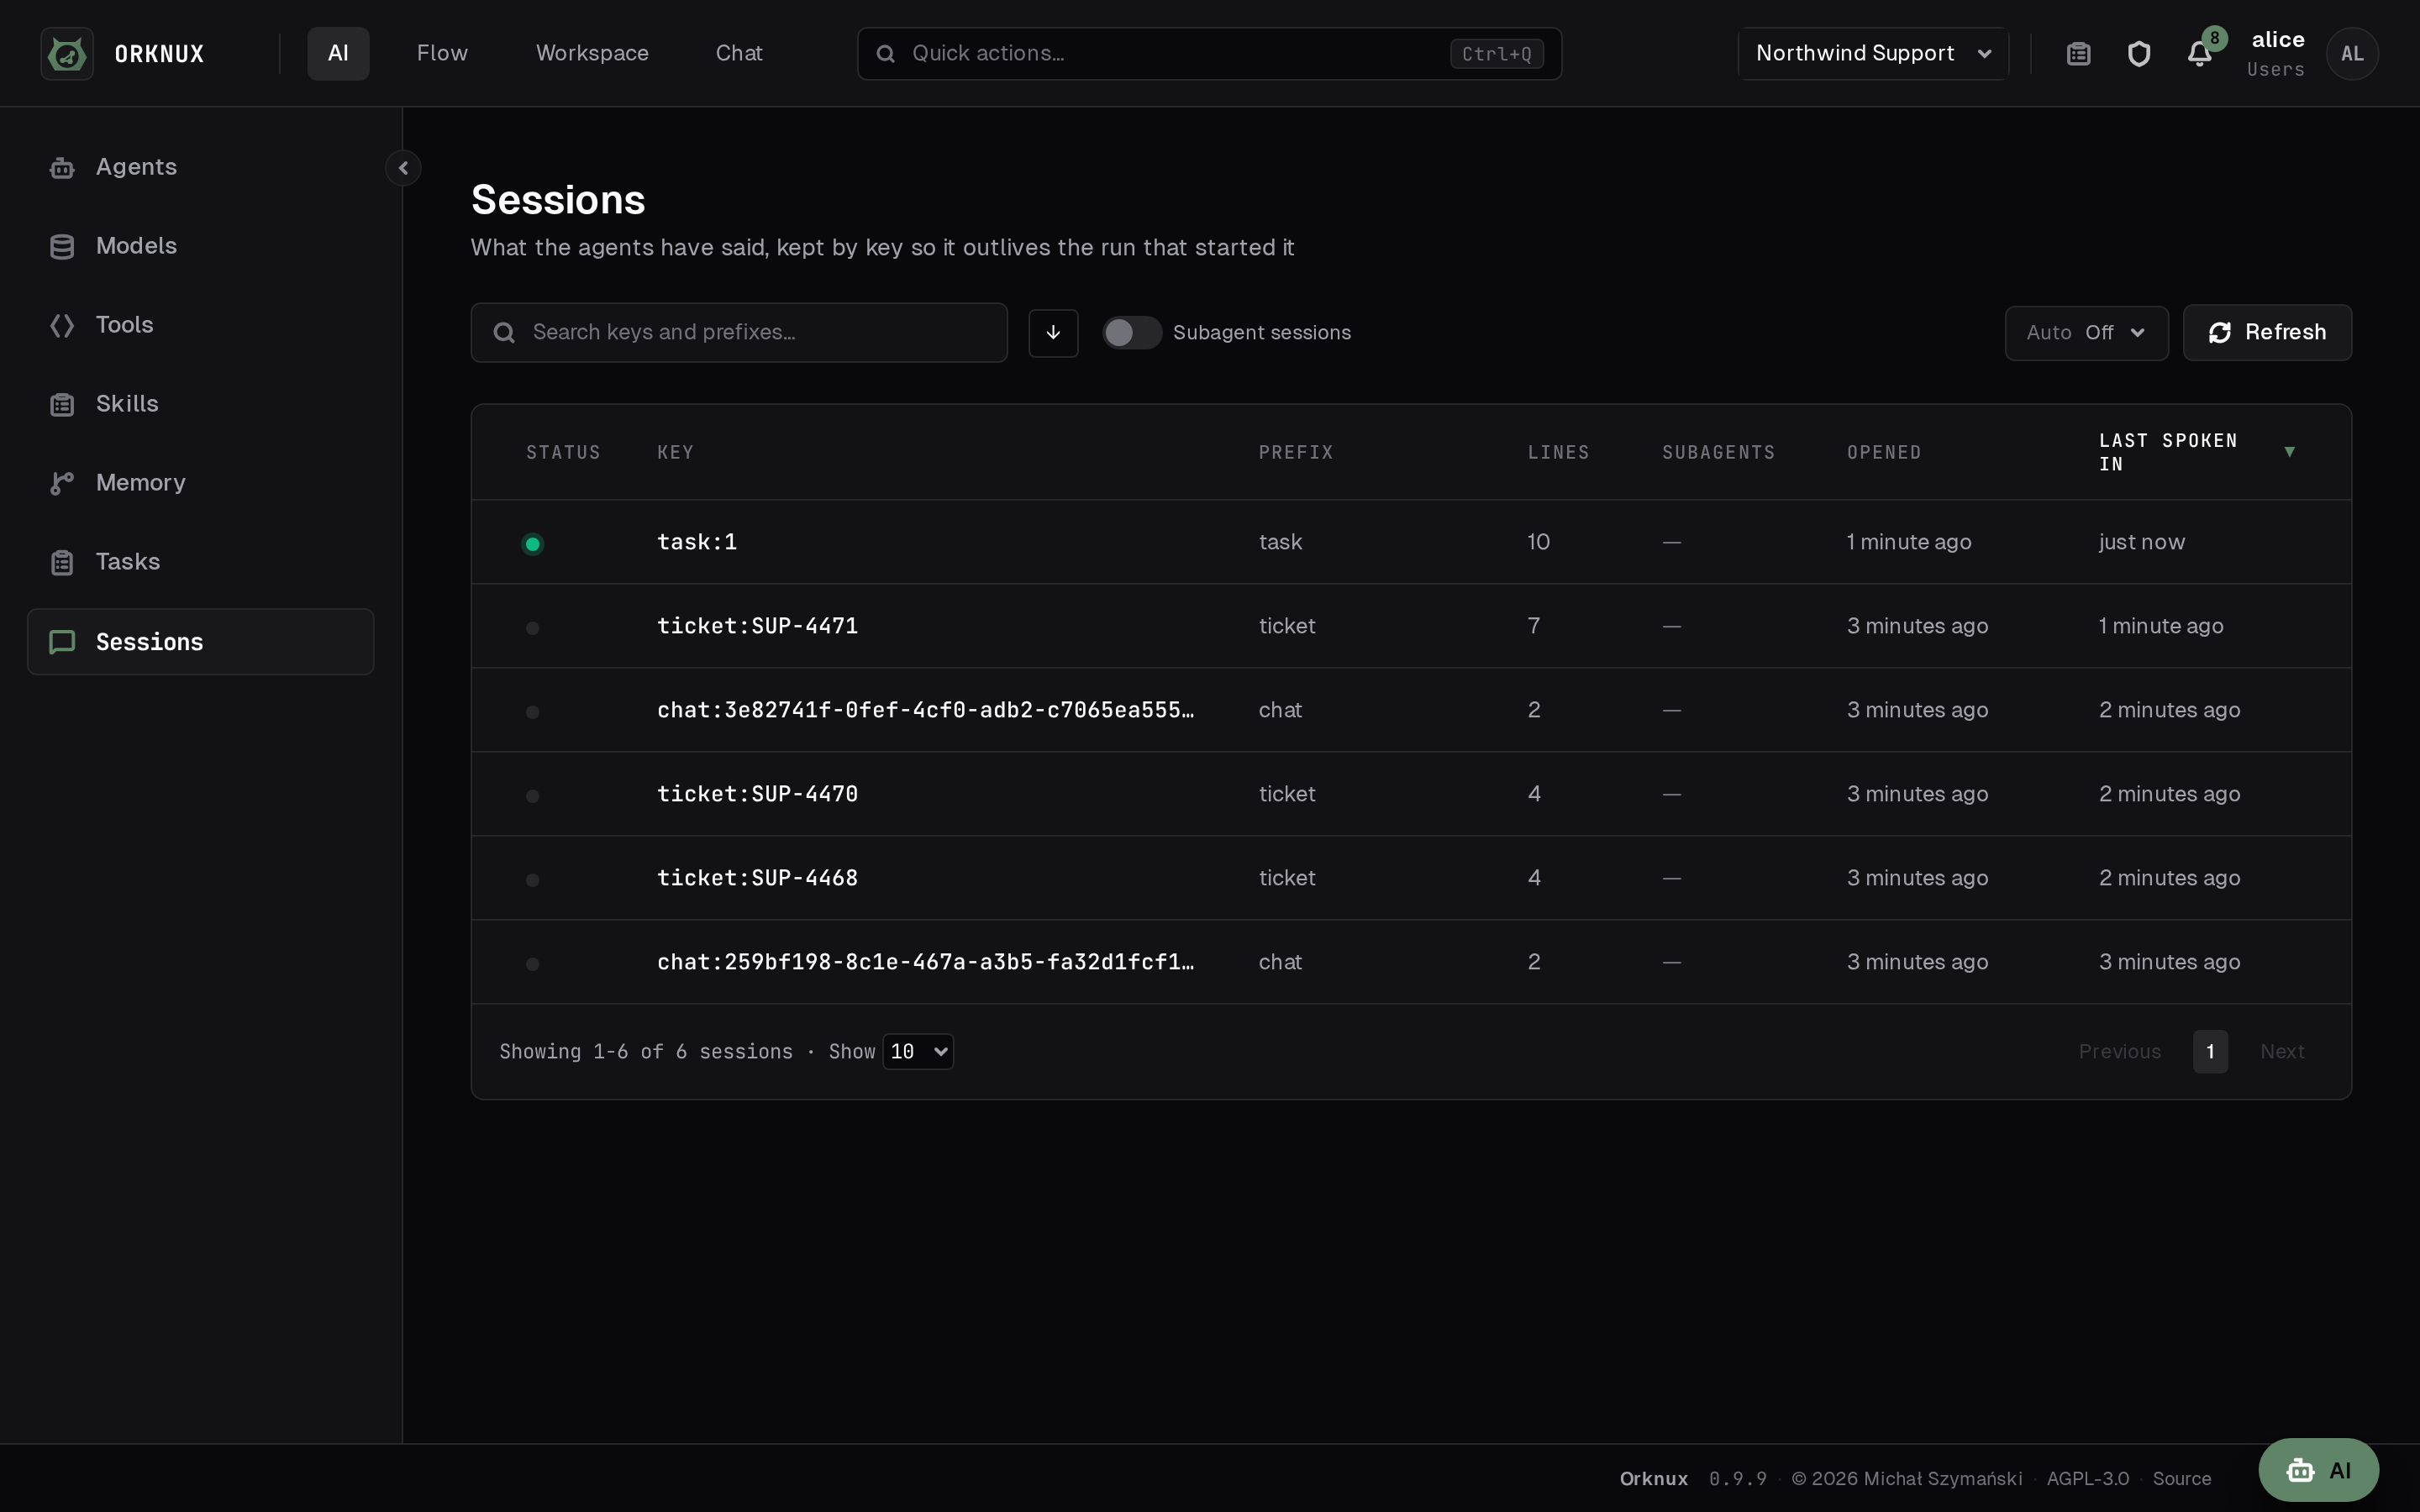Click the down-arrow button beside the search box
Screen dimensions: 2420x1512
(x=1053, y=333)
